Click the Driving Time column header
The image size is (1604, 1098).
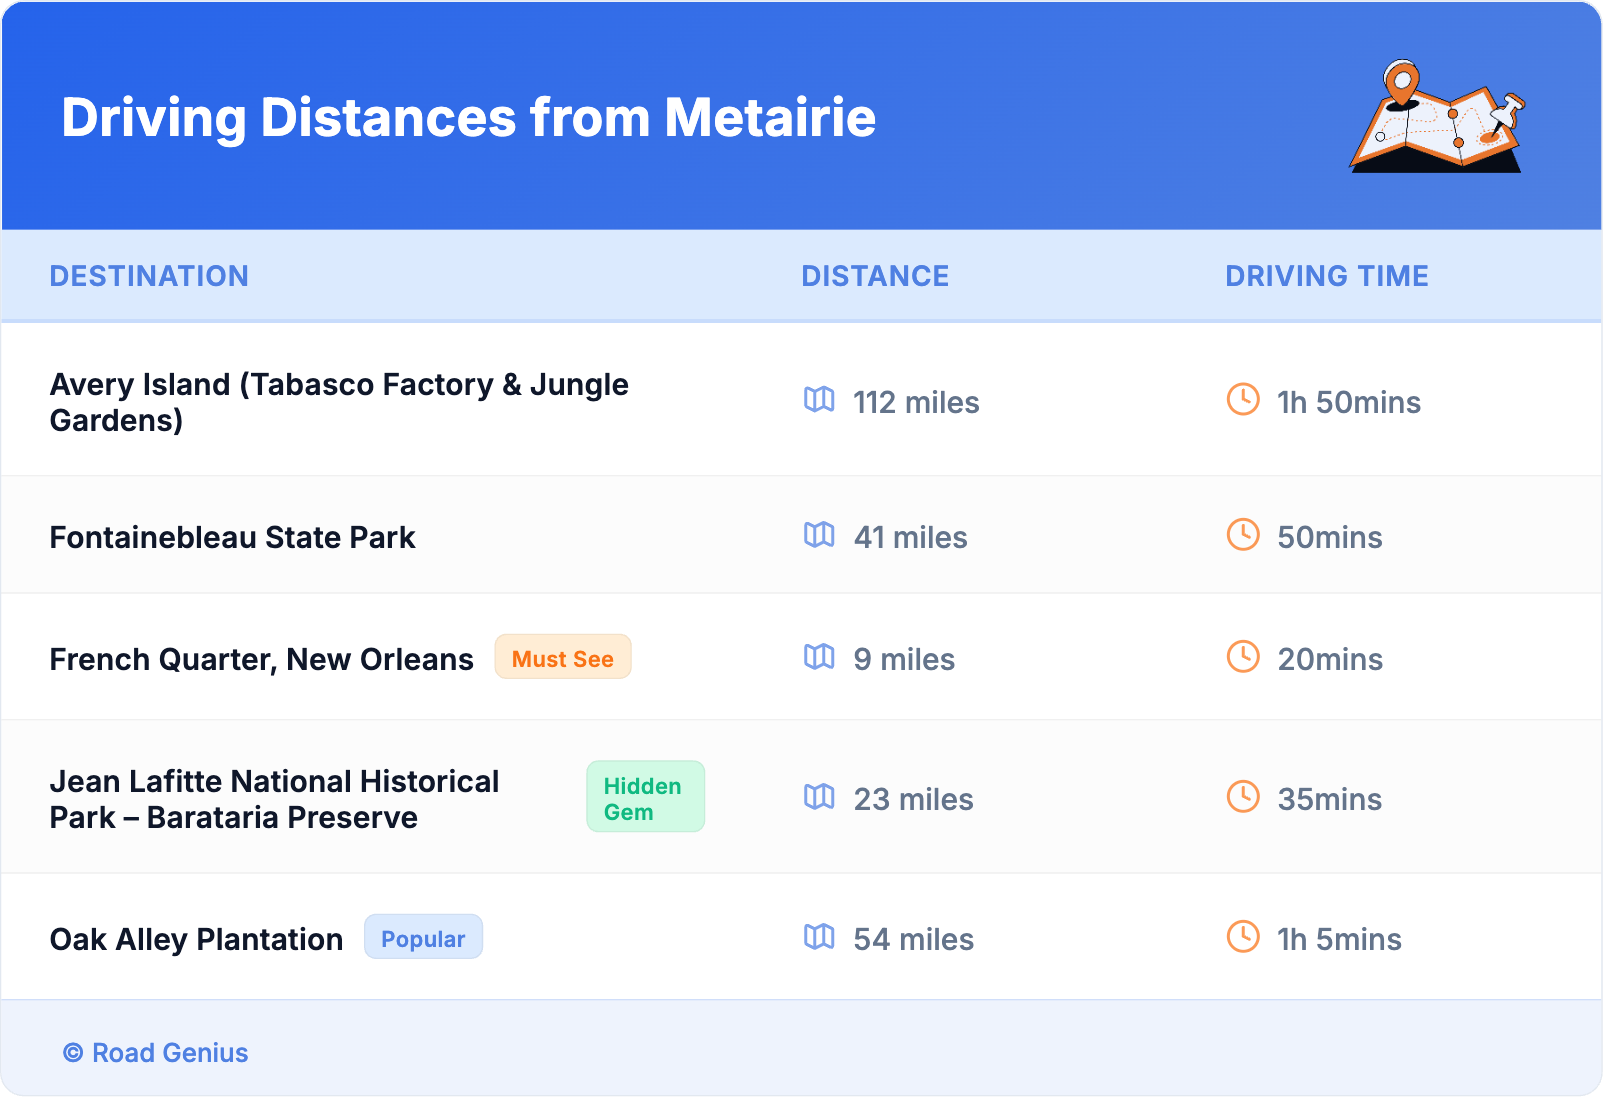coord(1326,276)
